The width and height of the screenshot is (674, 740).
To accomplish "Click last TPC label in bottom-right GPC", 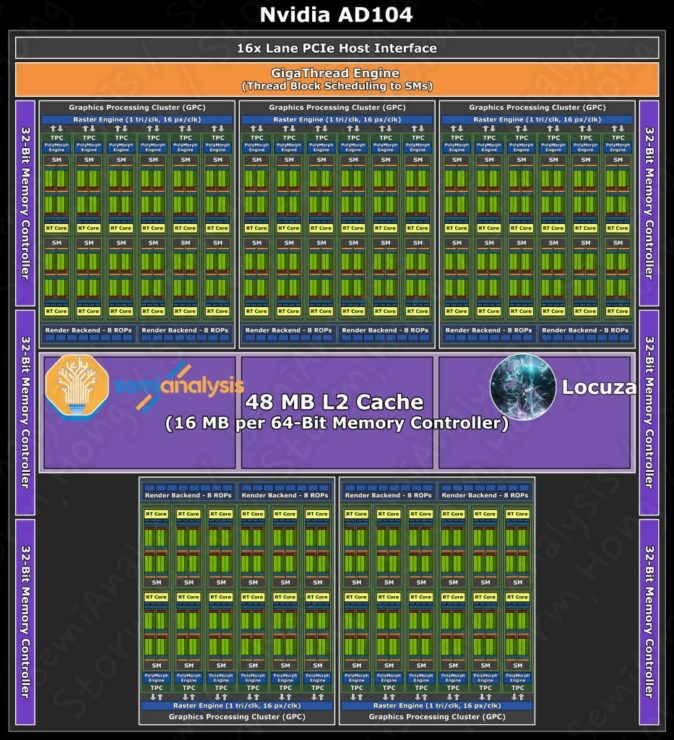I will click(x=518, y=688).
